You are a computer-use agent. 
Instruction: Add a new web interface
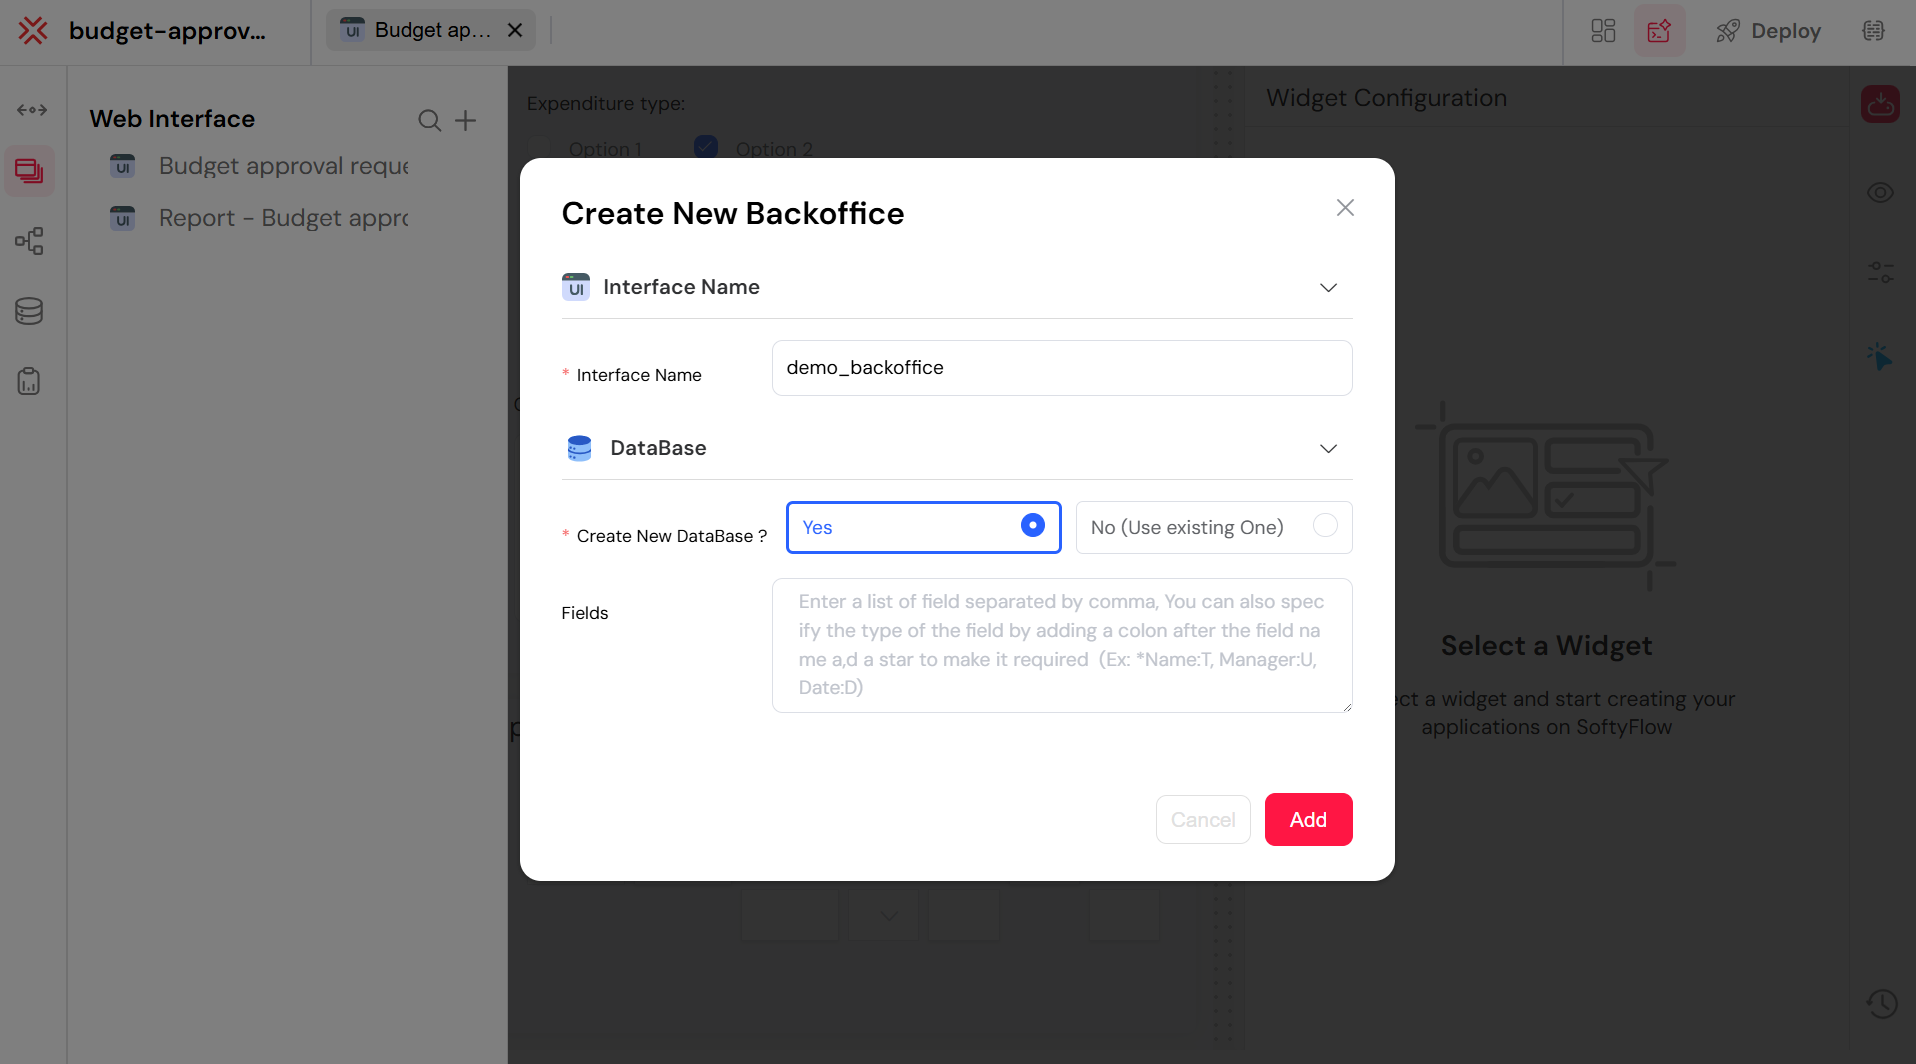(x=465, y=121)
